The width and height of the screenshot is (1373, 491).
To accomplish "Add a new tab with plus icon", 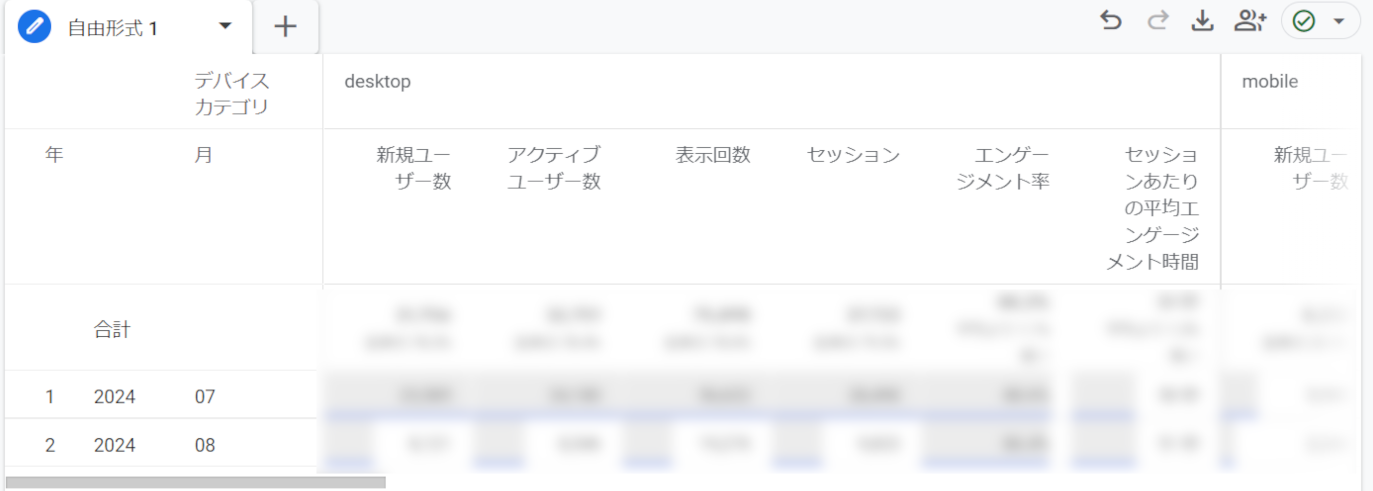I will pos(286,27).
